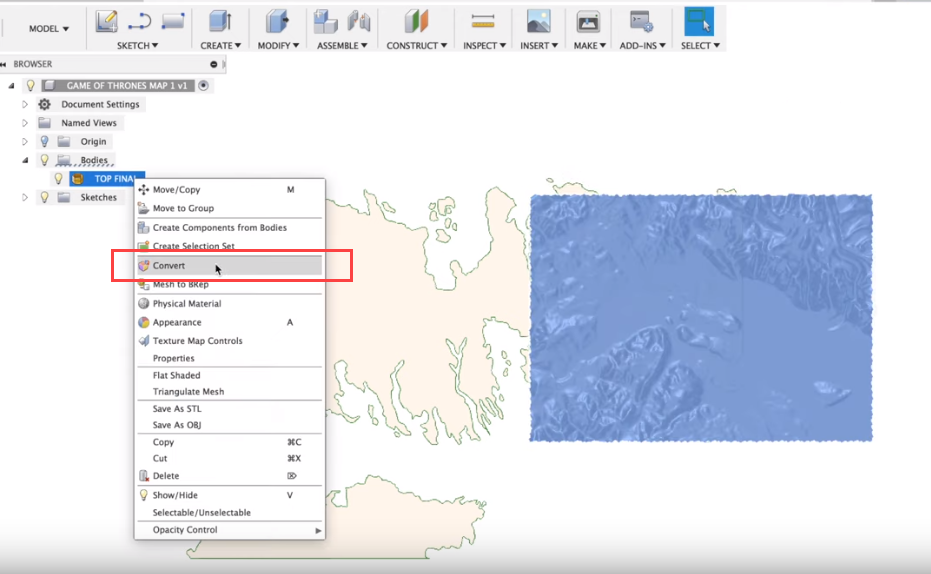Viewport: 931px width, 574px height.
Task: Choose Triangulate Mesh in the context menu
Action: 229,392
